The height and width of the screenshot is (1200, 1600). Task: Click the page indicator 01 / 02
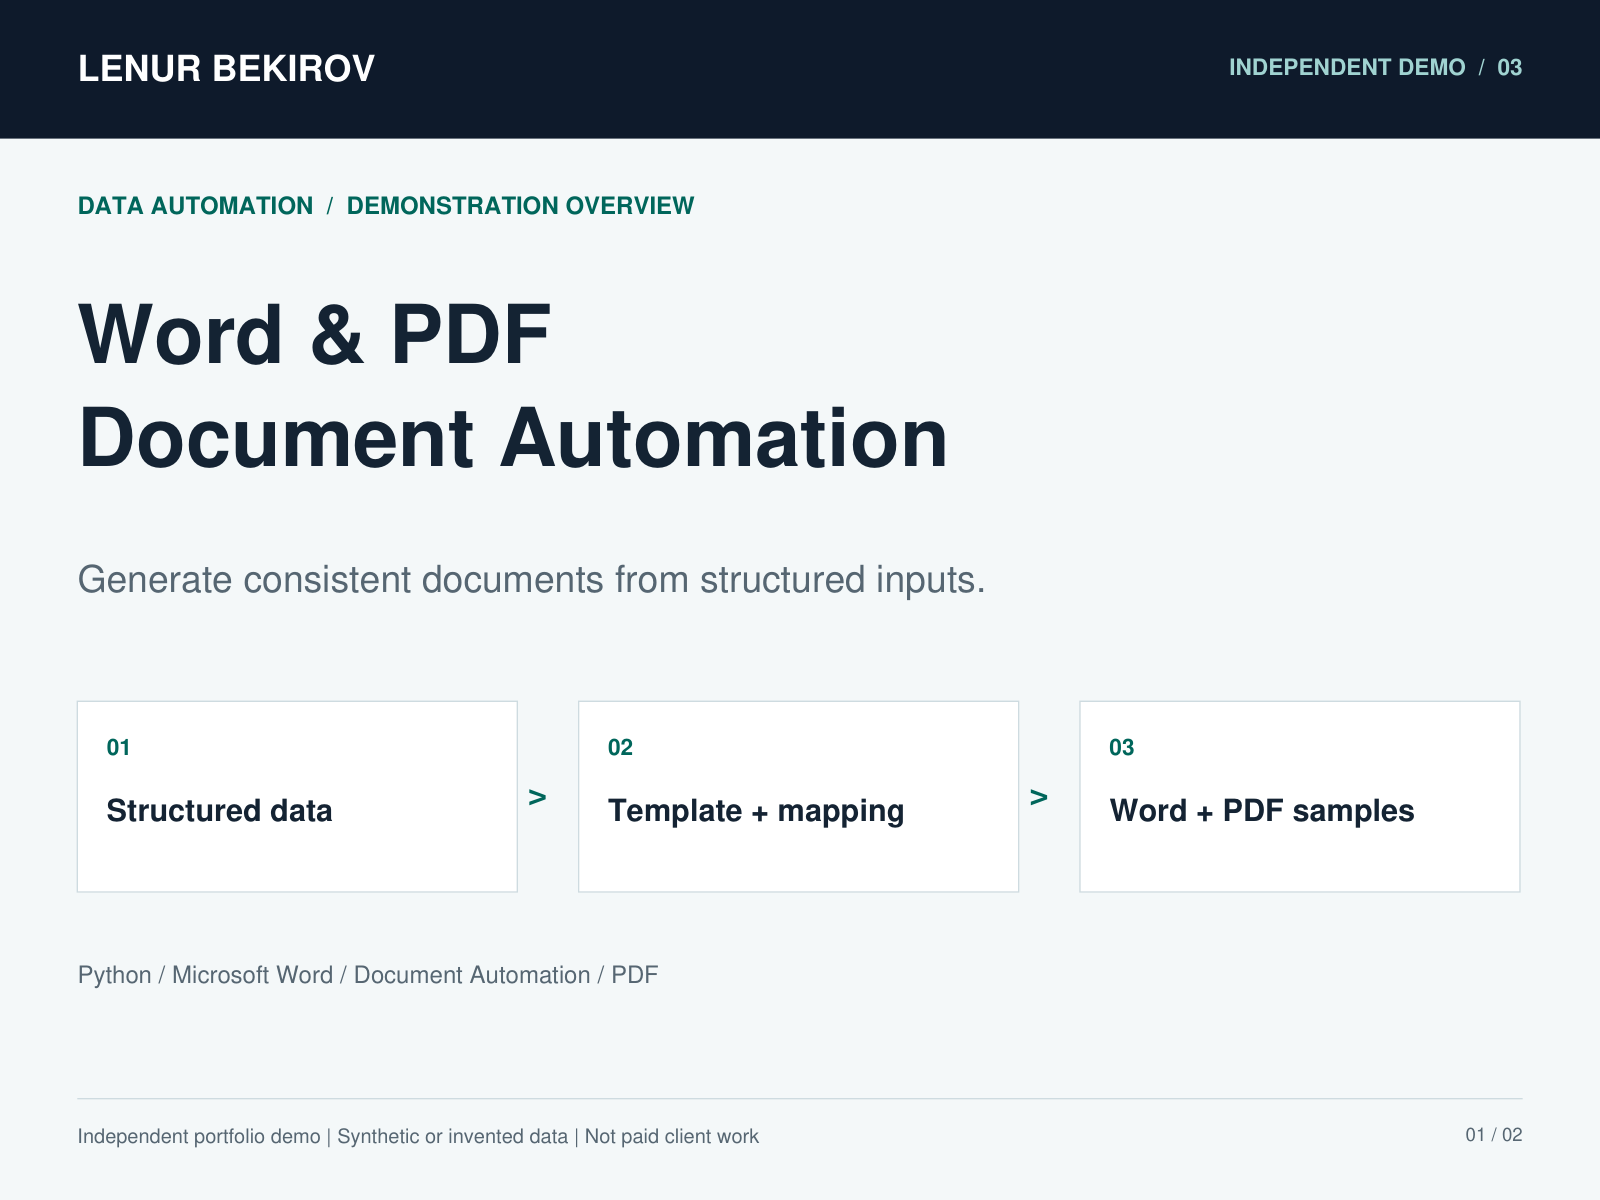click(x=1494, y=1135)
